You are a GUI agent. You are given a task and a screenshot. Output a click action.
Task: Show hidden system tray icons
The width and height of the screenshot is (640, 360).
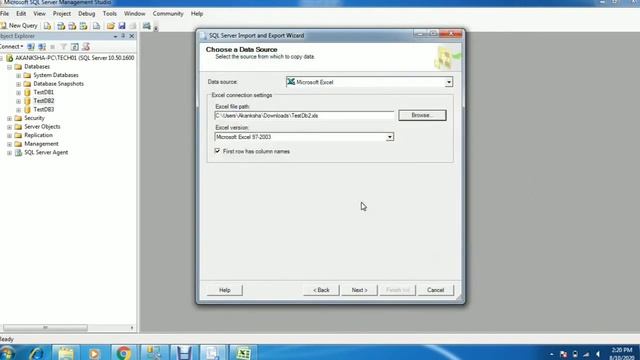tap(551, 354)
